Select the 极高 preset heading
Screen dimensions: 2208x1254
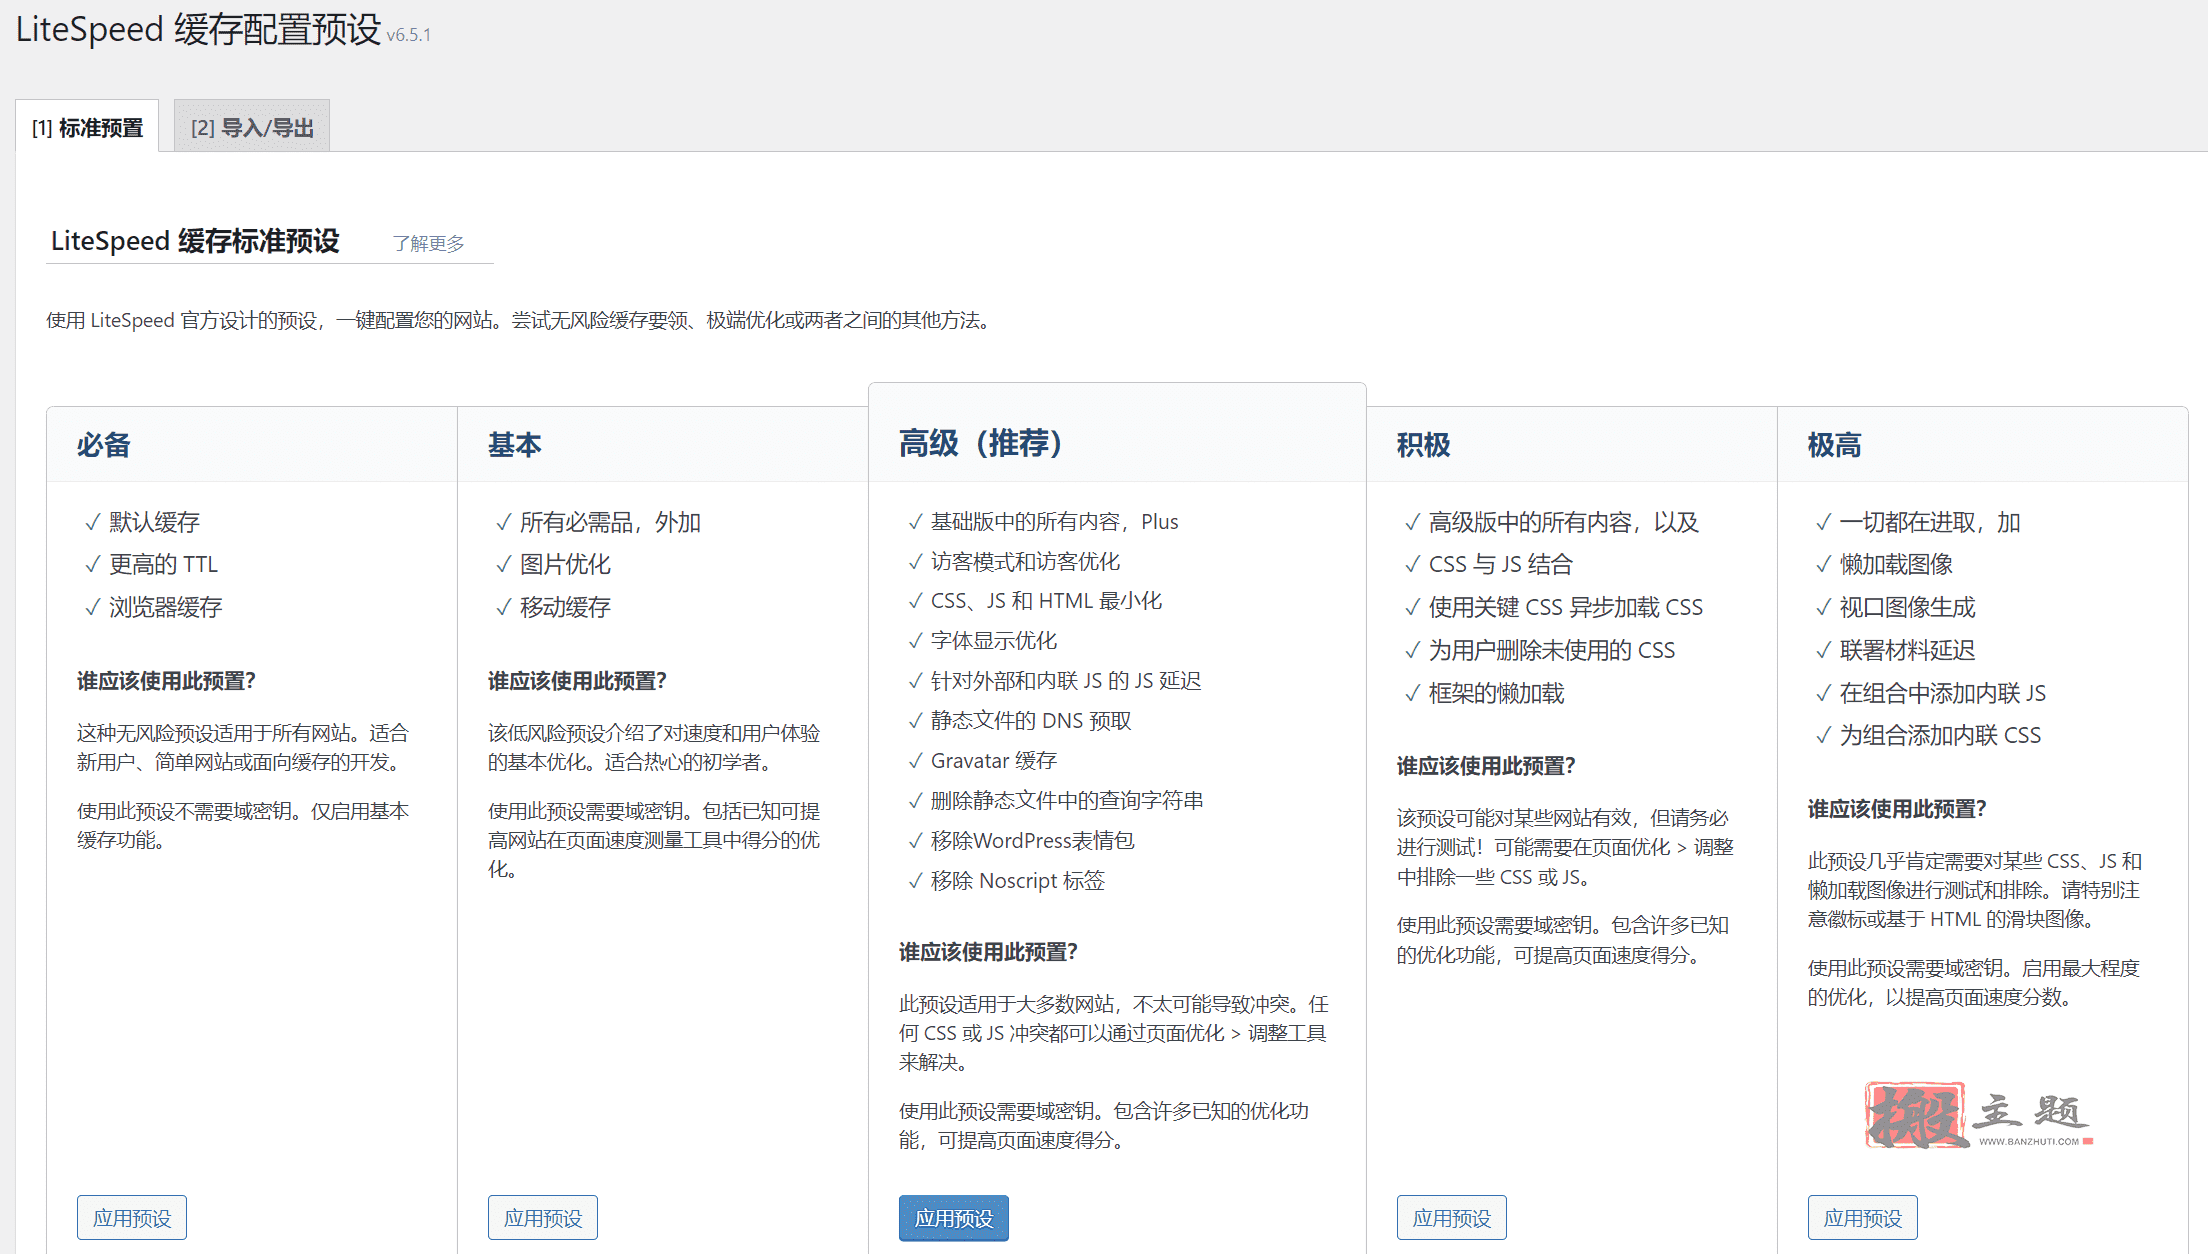pos(1835,445)
